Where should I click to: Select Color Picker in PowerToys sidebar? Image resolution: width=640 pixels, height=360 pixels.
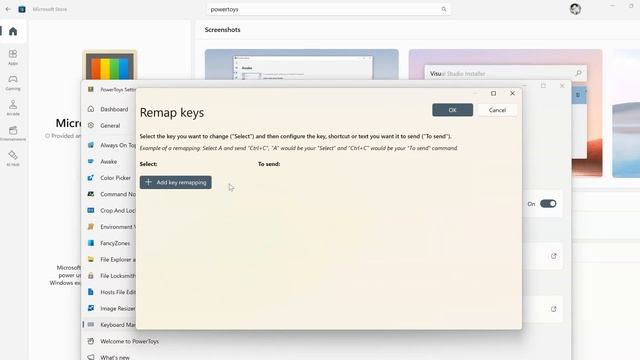[116, 178]
